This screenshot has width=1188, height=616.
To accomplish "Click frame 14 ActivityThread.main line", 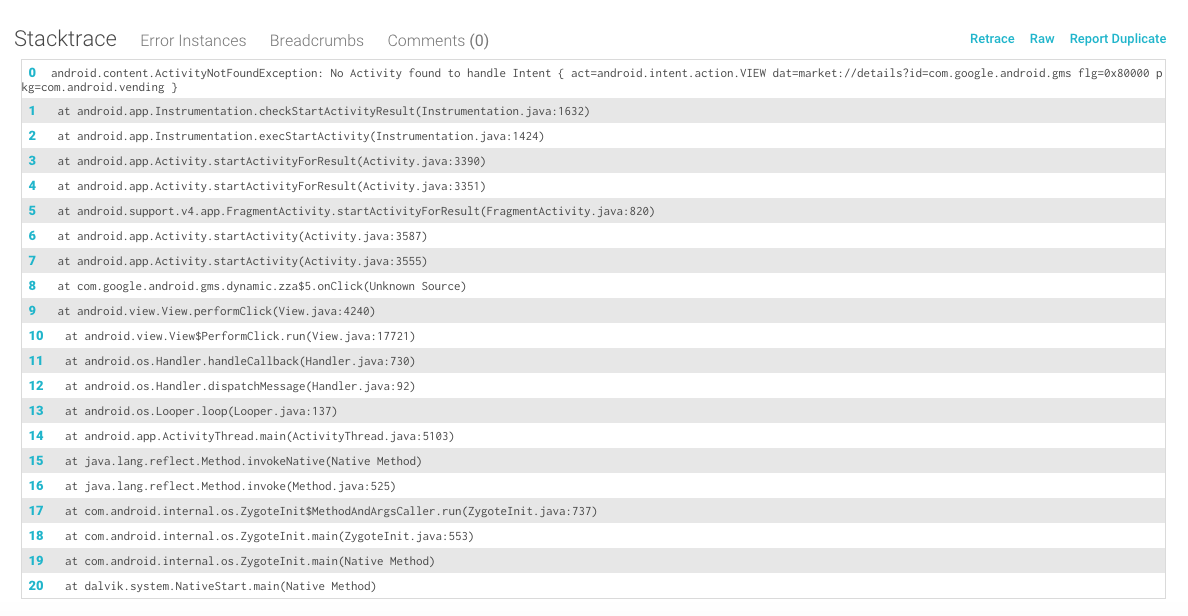I will click(x=259, y=436).
